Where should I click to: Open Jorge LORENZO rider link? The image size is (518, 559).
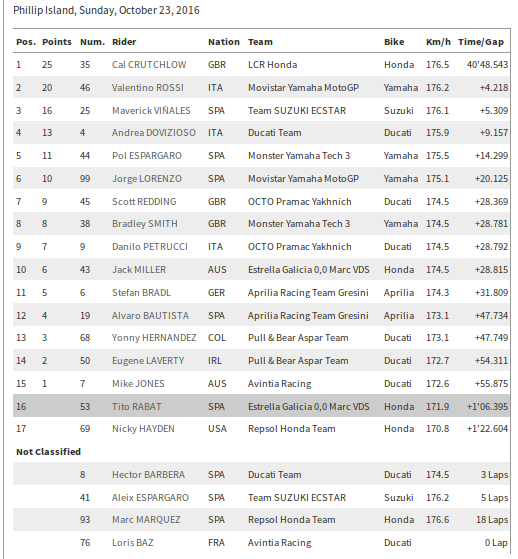[x=147, y=179]
